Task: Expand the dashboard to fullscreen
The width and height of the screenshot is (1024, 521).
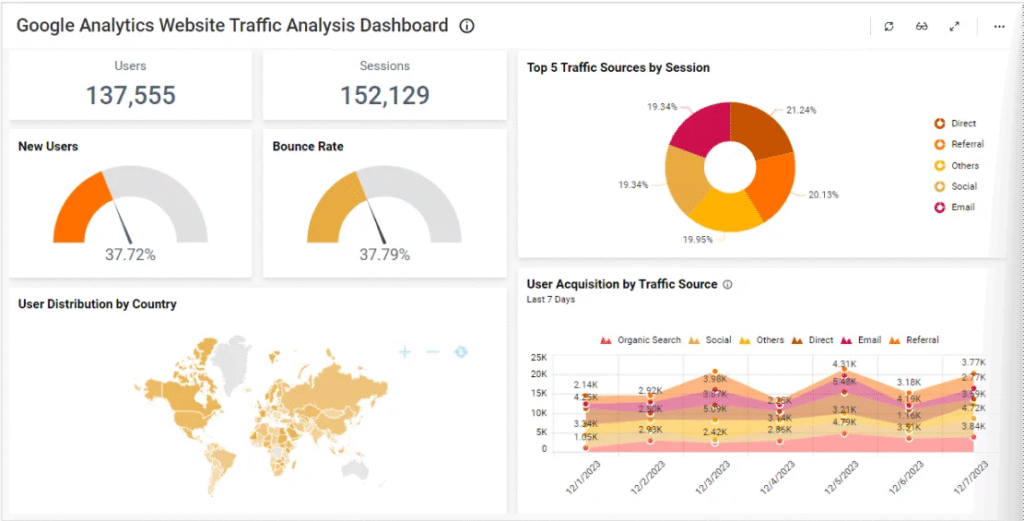Action: click(954, 27)
